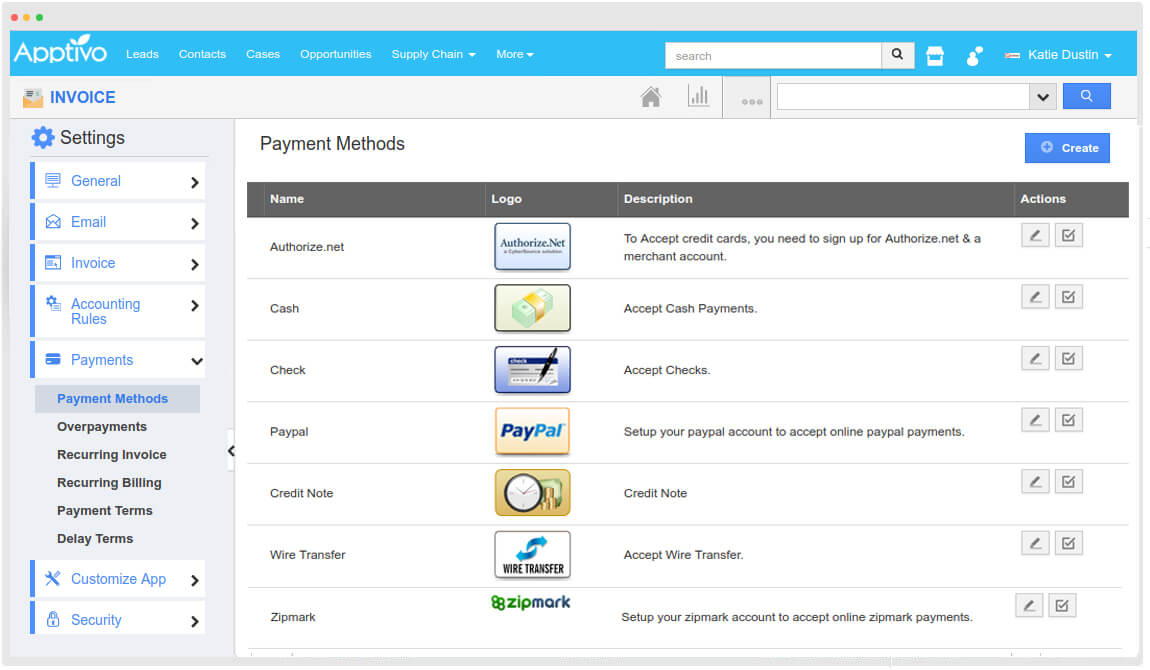
Task: Enable the Credit Note payment method
Action: tap(1068, 481)
